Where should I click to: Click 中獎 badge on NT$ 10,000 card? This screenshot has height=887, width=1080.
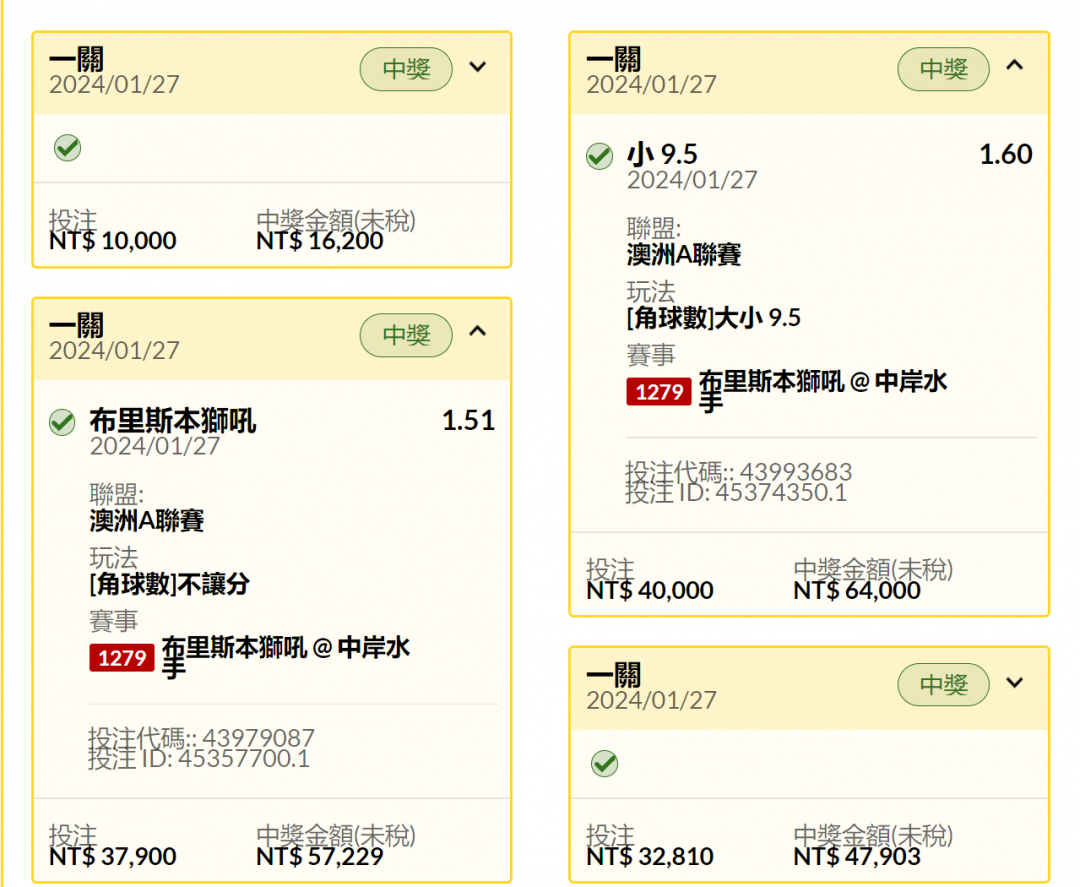(406, 69)
